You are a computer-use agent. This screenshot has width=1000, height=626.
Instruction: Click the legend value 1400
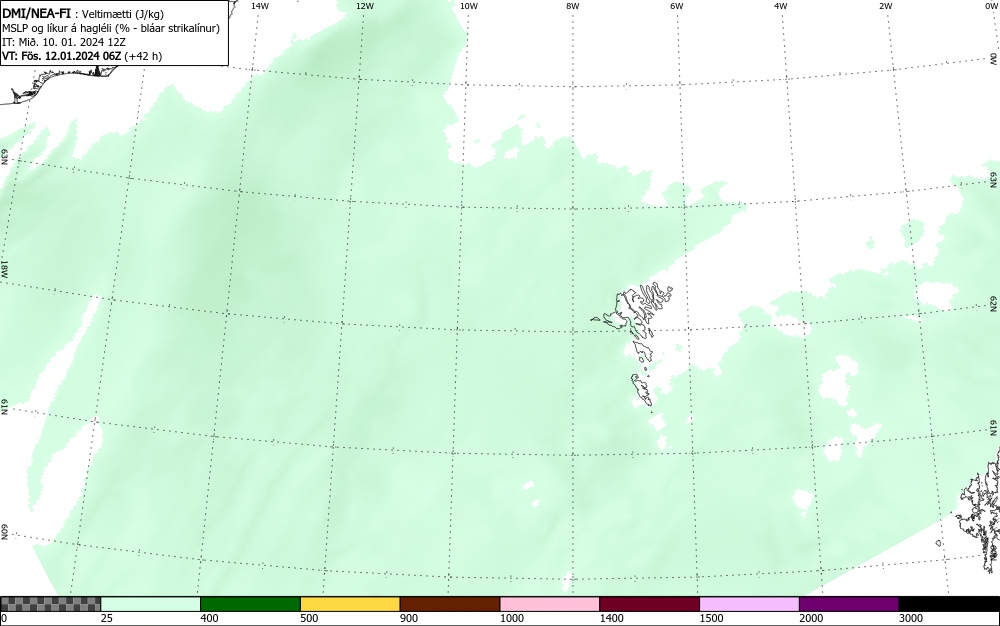611,618
